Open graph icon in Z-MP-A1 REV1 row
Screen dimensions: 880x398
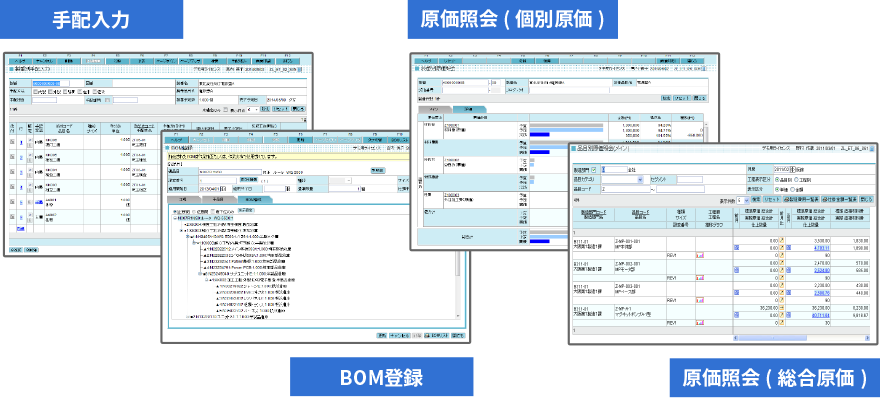tap(700, 323)
